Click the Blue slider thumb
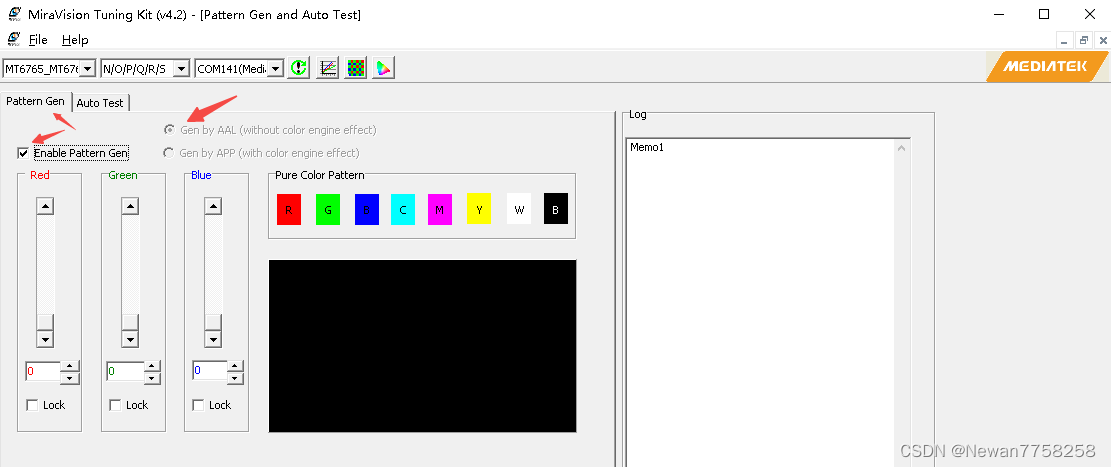This screenshot has height=467, width=1111. point(213,322)
